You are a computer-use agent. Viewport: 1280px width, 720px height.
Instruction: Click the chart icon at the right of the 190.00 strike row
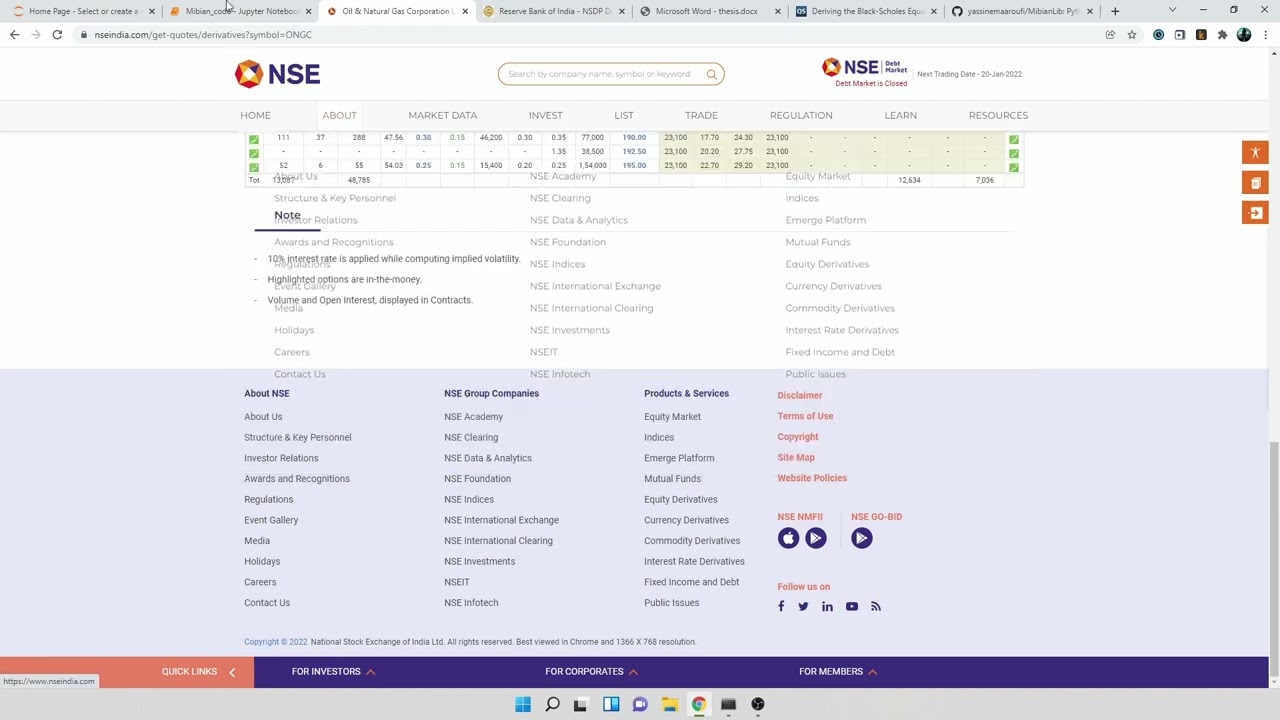(1014, 140)
